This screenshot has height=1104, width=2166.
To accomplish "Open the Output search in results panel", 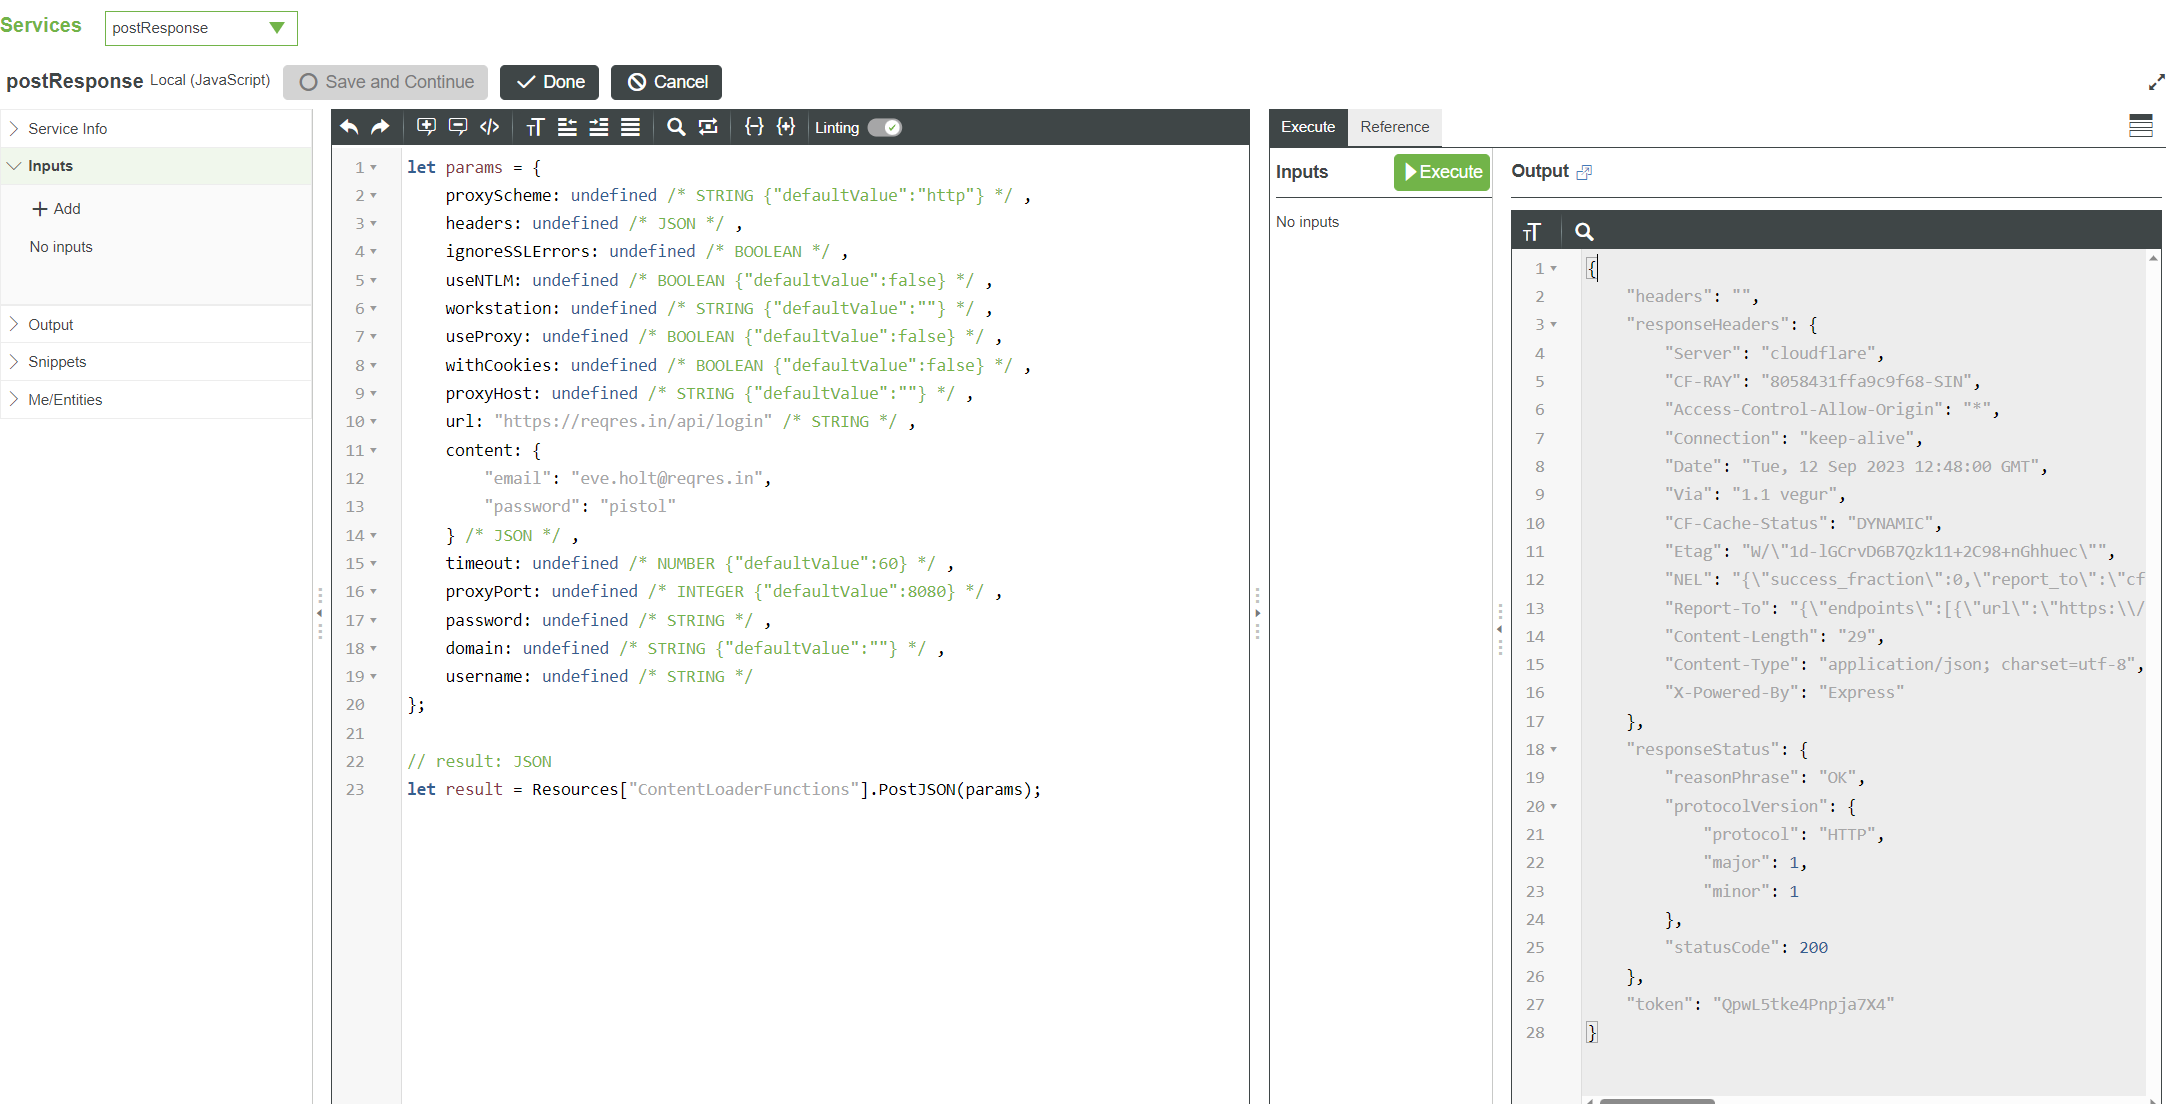I will point(1584,231).
